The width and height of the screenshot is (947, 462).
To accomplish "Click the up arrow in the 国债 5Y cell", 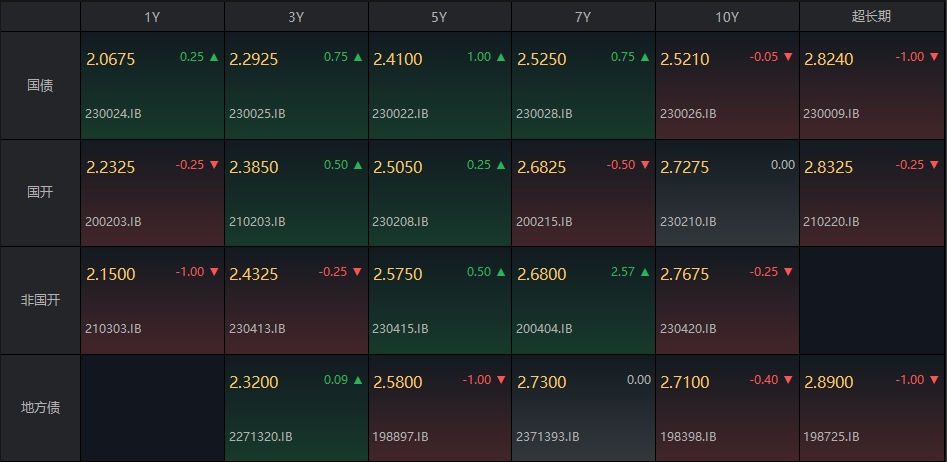I will tap(501, 57).
